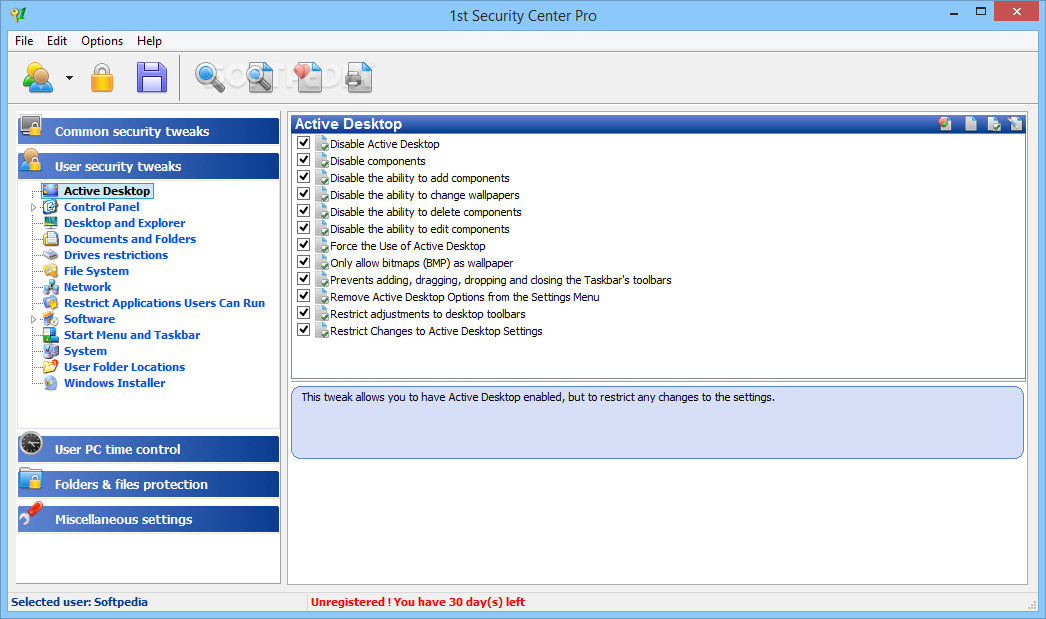This screenshot has height=619, width=1046.
Task: Select the Network label in the tree
Action: (87, 287)
